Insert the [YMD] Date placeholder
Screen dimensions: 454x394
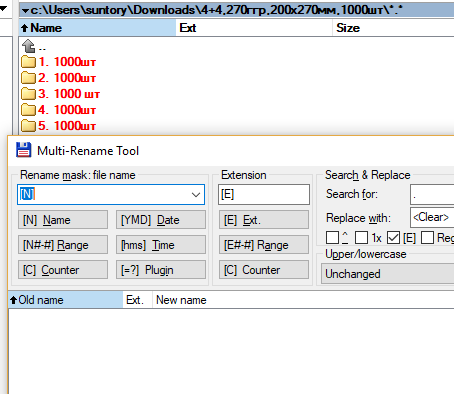pos(161,220)
